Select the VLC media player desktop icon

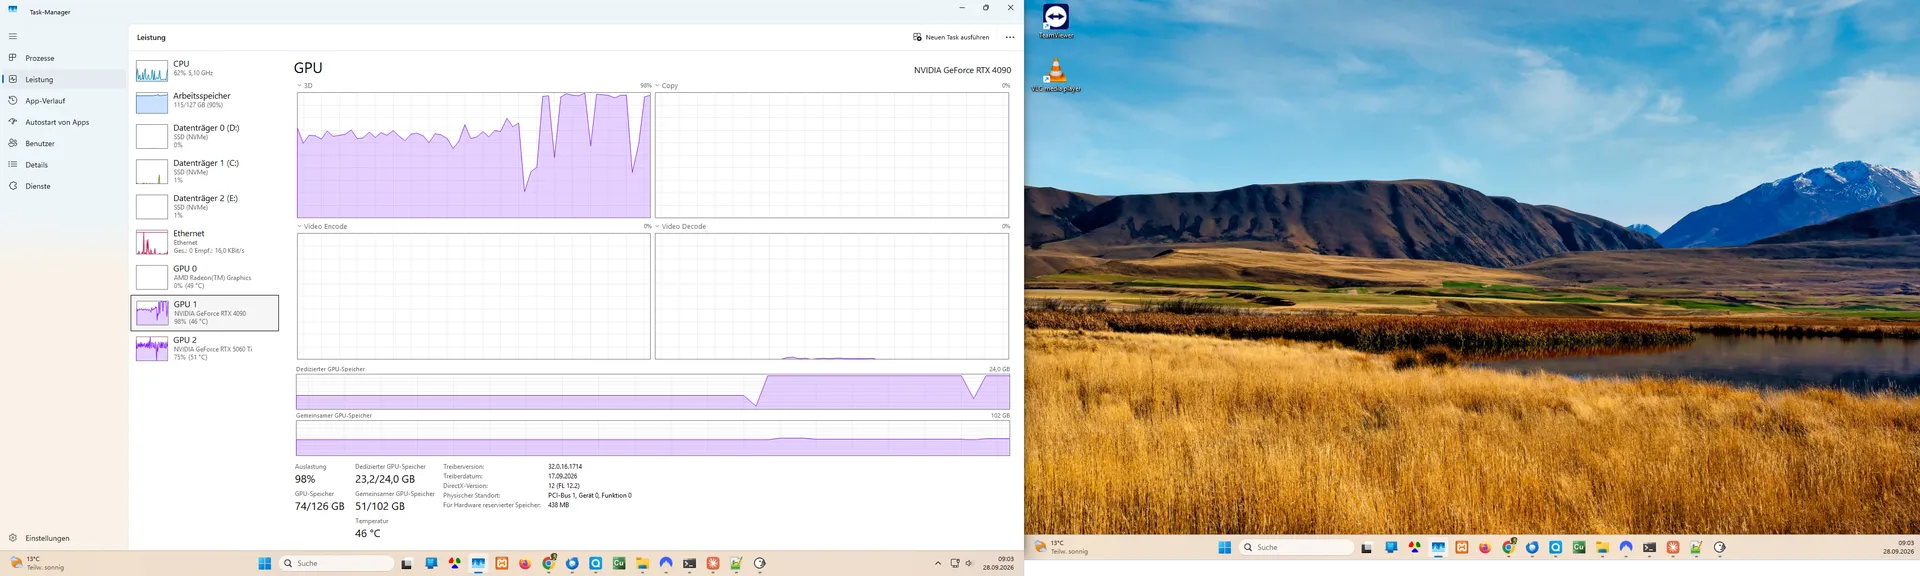(1056, 75)
